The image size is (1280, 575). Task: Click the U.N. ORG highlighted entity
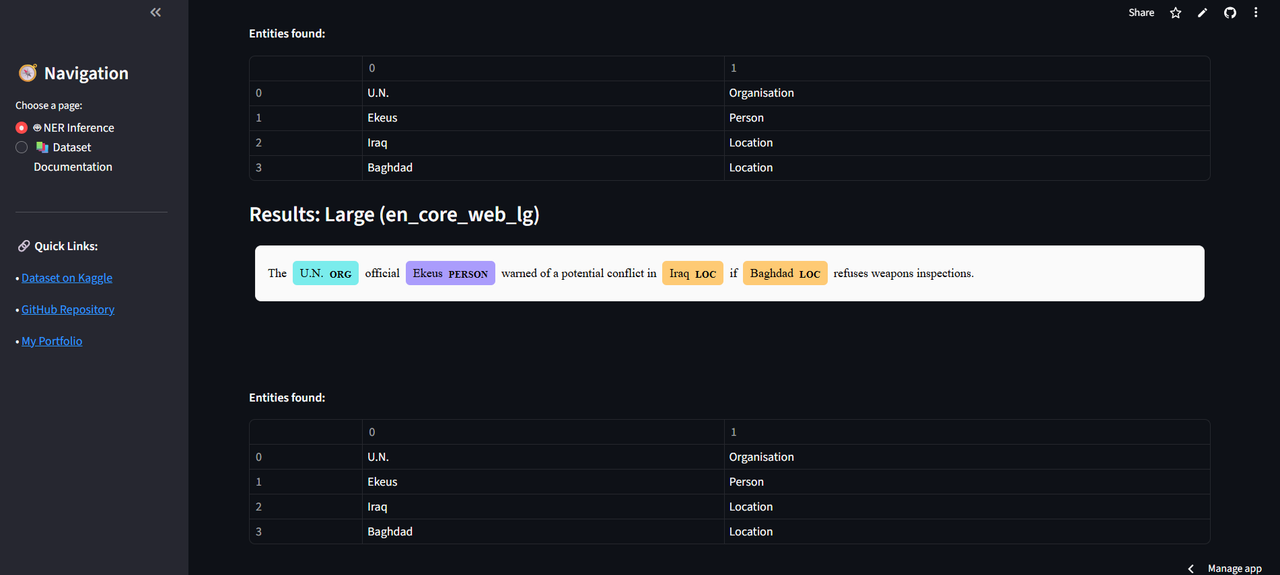click(x=325, y=273)
